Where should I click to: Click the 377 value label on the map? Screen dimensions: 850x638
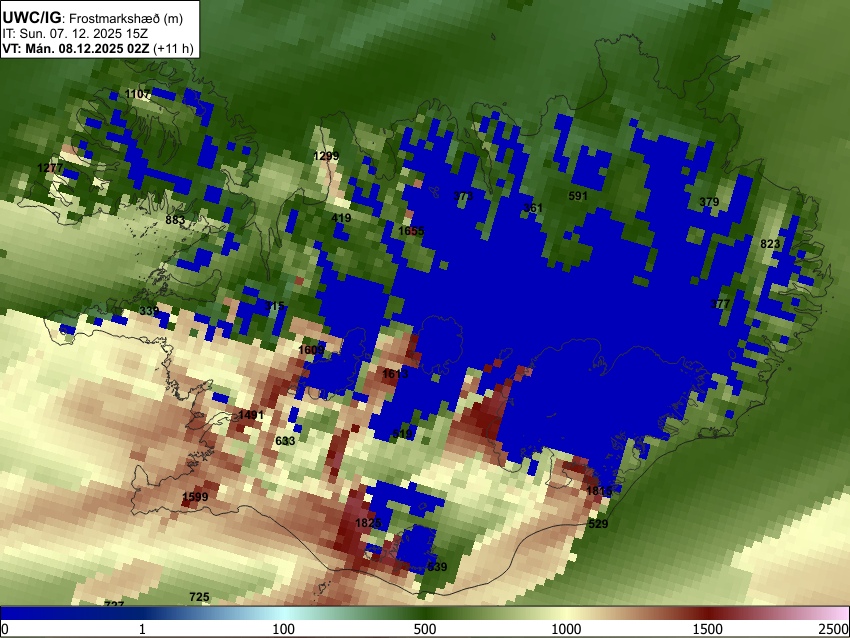(720, 304)
